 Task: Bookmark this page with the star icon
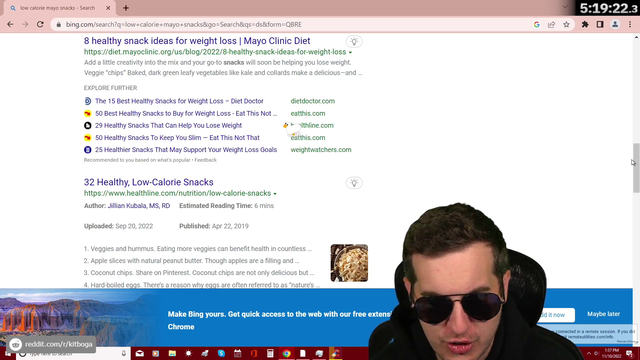pyautogui.click(x=566, y=24)
